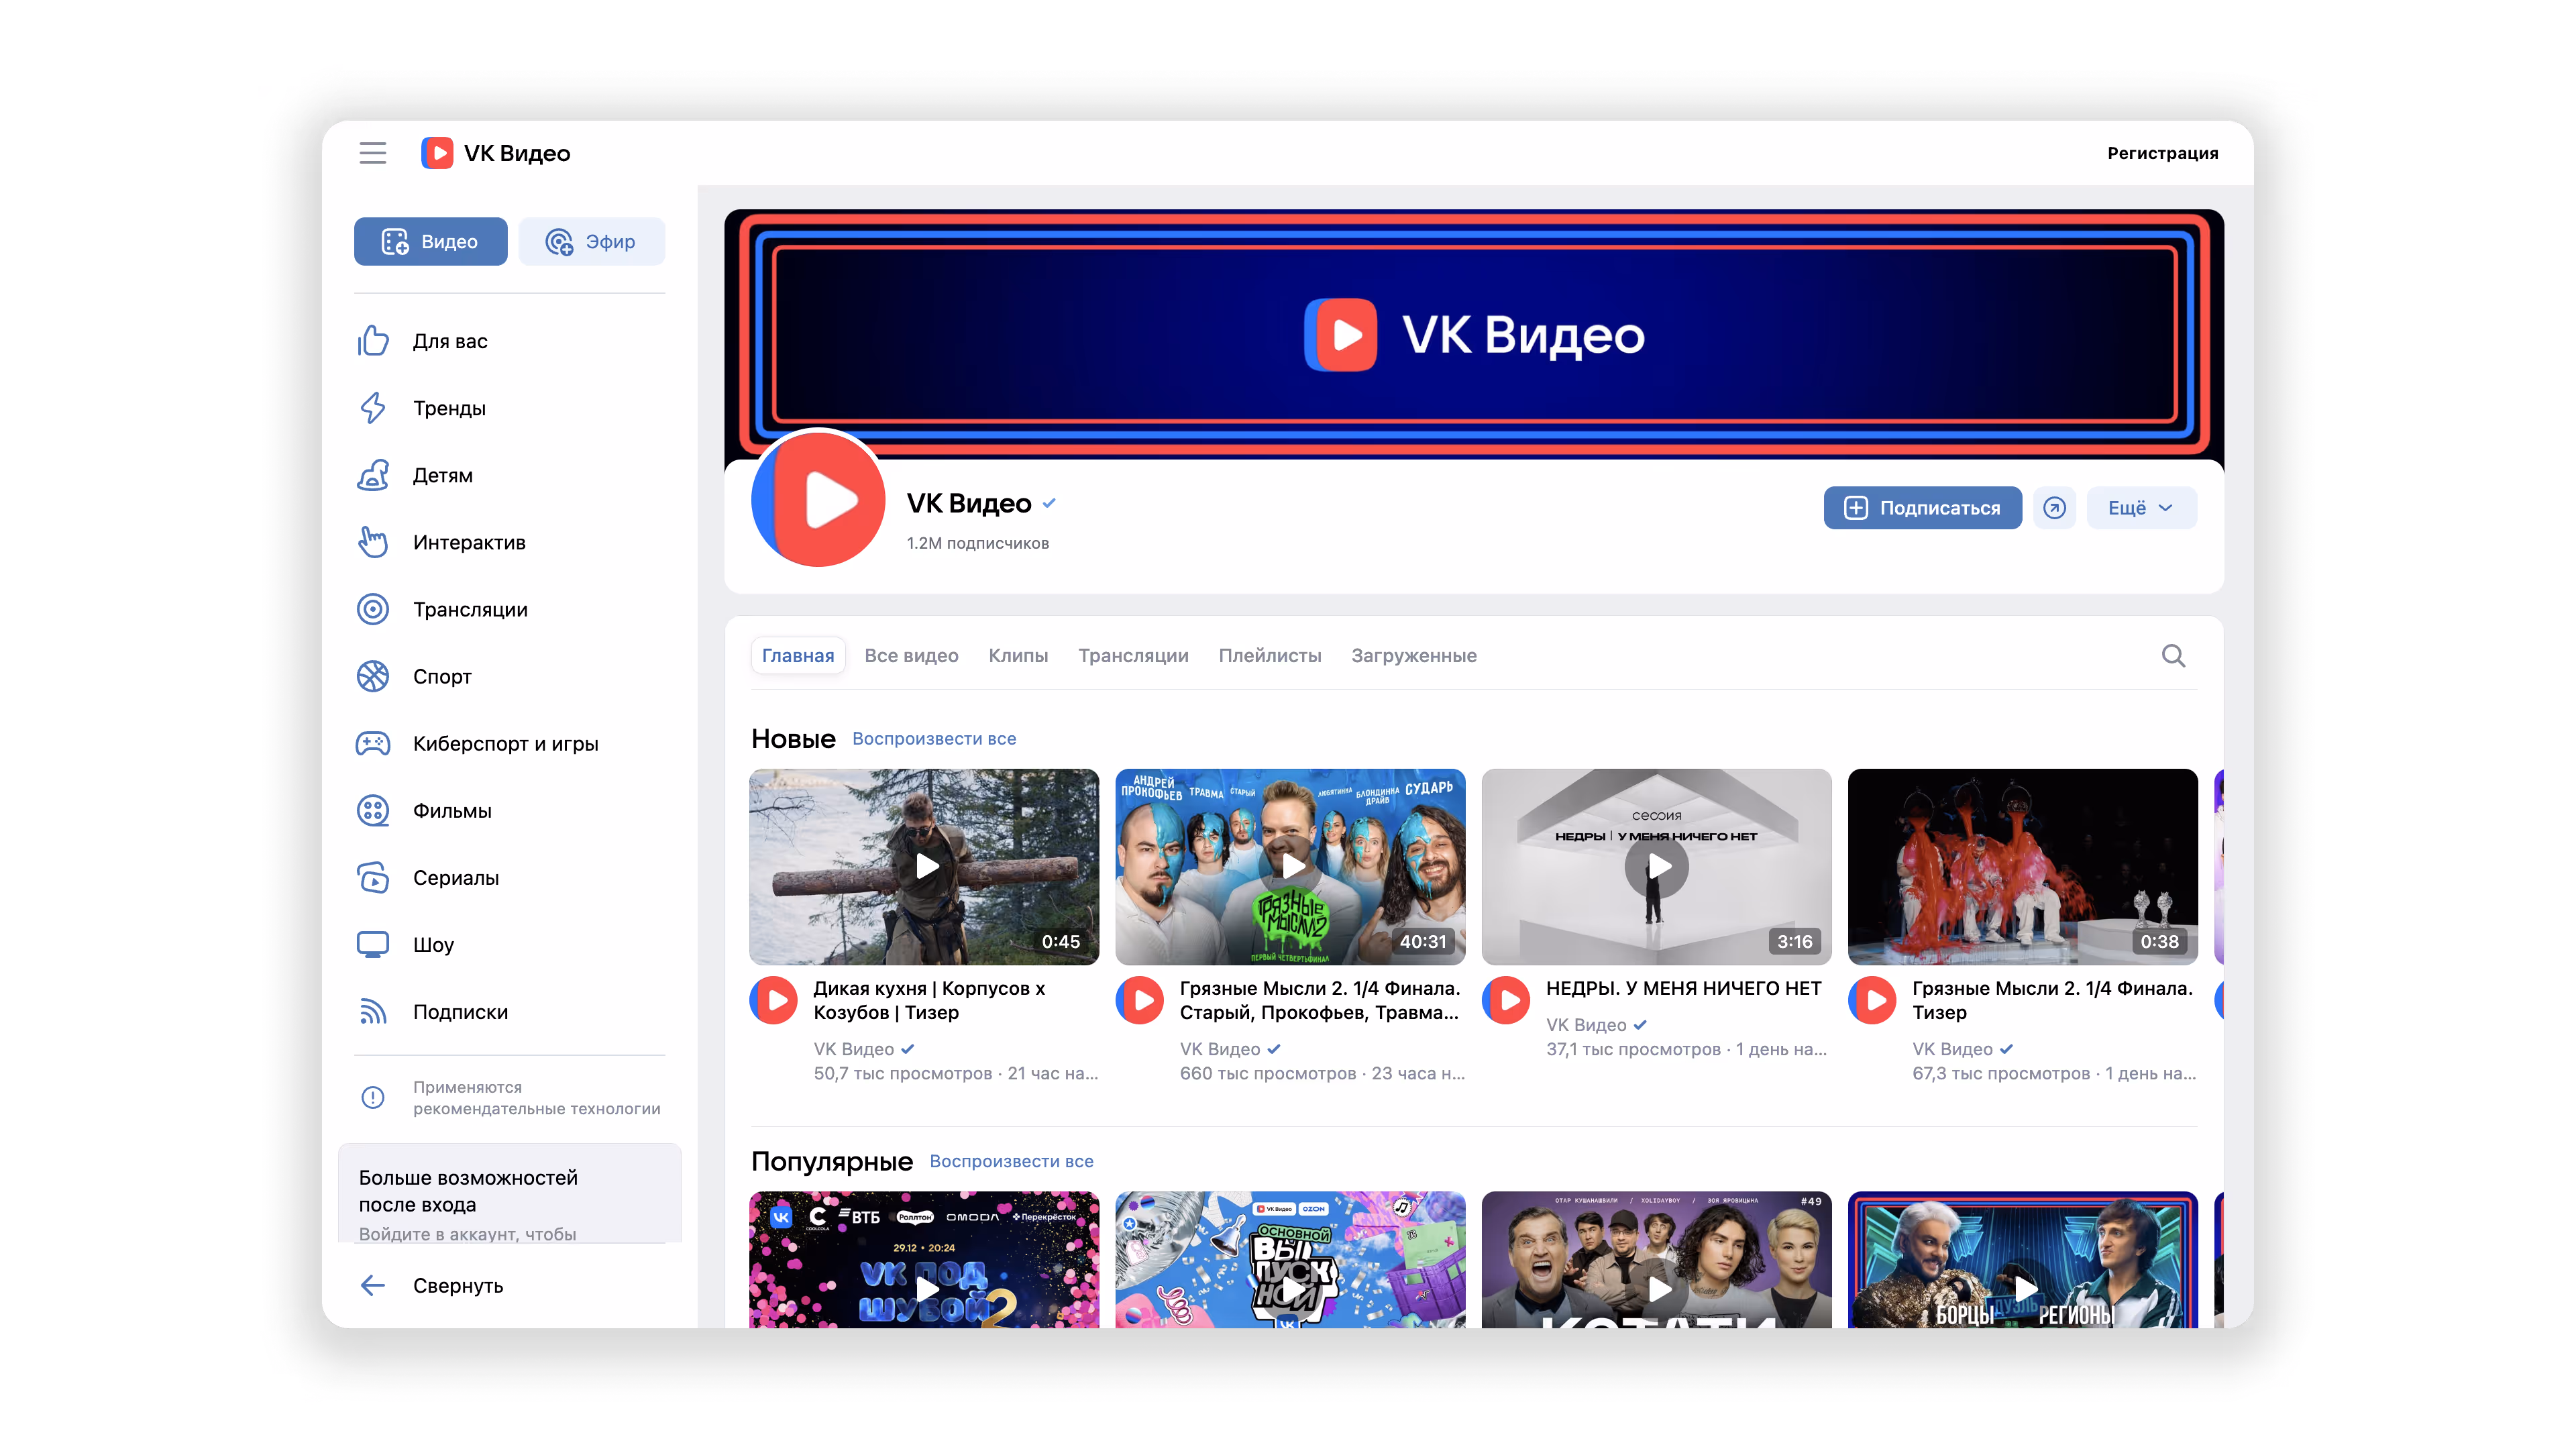
Task: Open Сериалы play icon
Action: coord(373,878)
